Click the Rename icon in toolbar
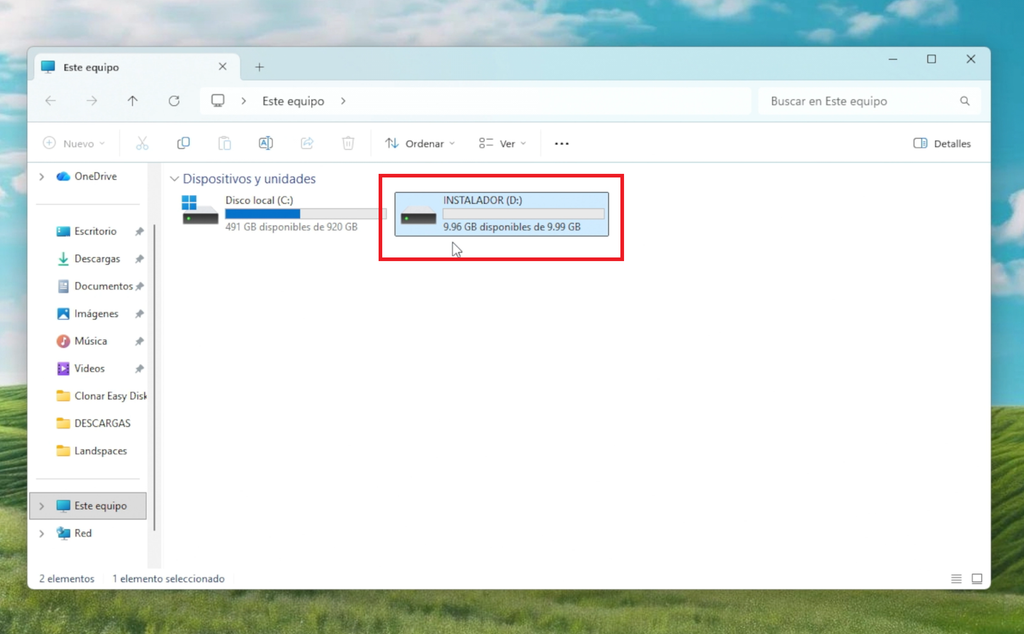The image size is (1024, 634). click(x=266, y=143)
